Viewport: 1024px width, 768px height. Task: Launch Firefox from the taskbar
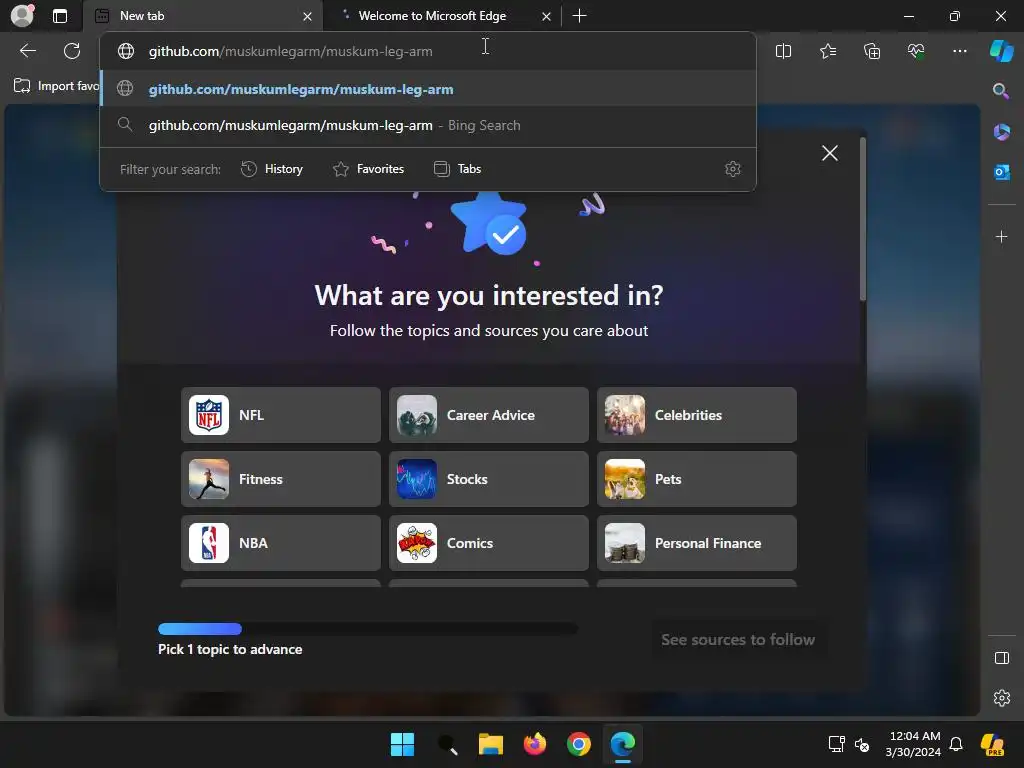[535, 744]
